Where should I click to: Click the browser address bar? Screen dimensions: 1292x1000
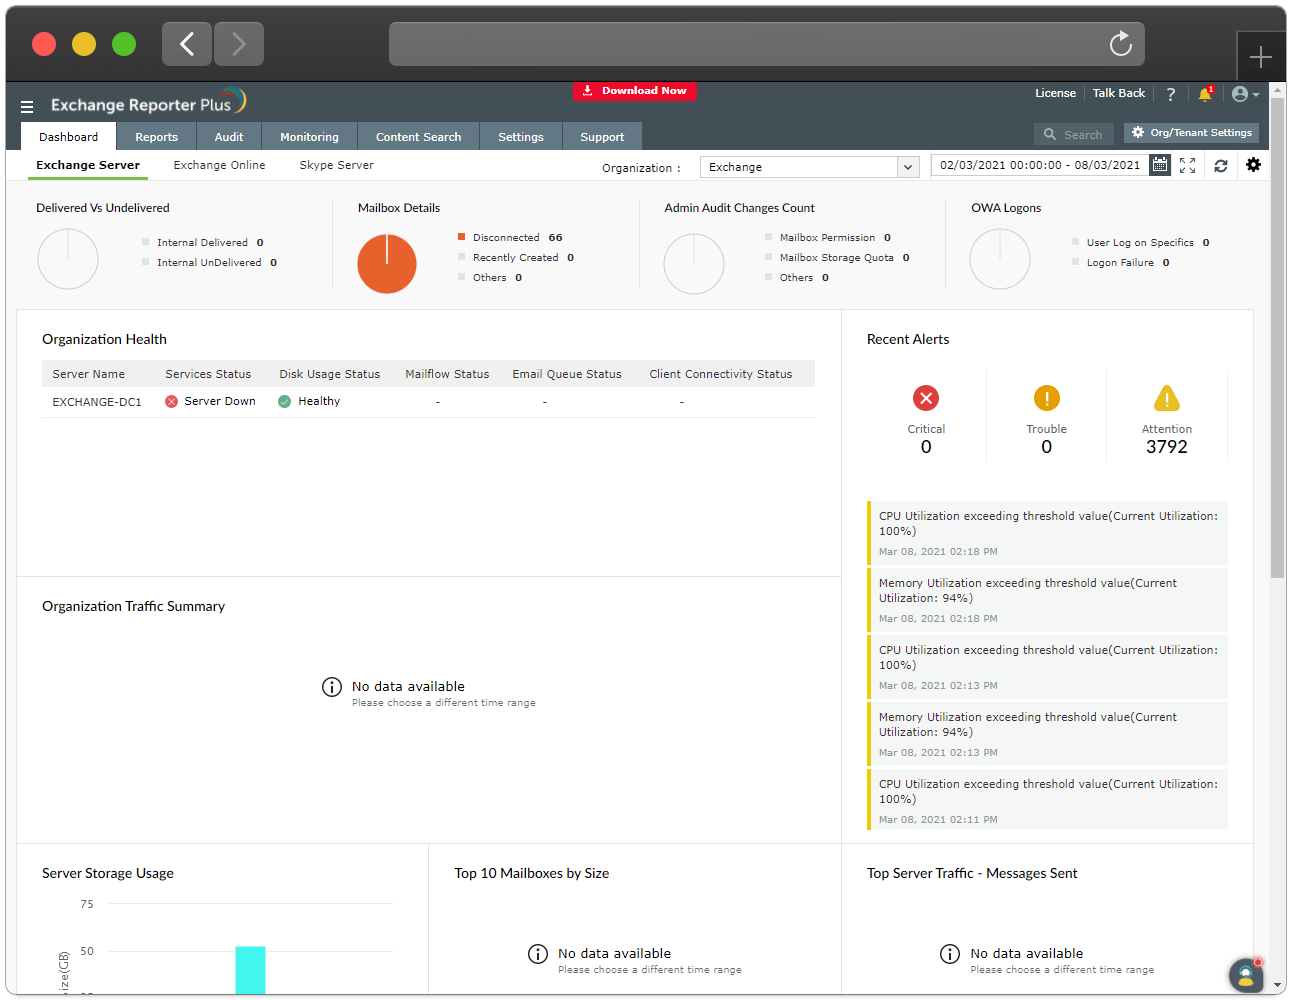pyautogui.click(x=766, y=44)
